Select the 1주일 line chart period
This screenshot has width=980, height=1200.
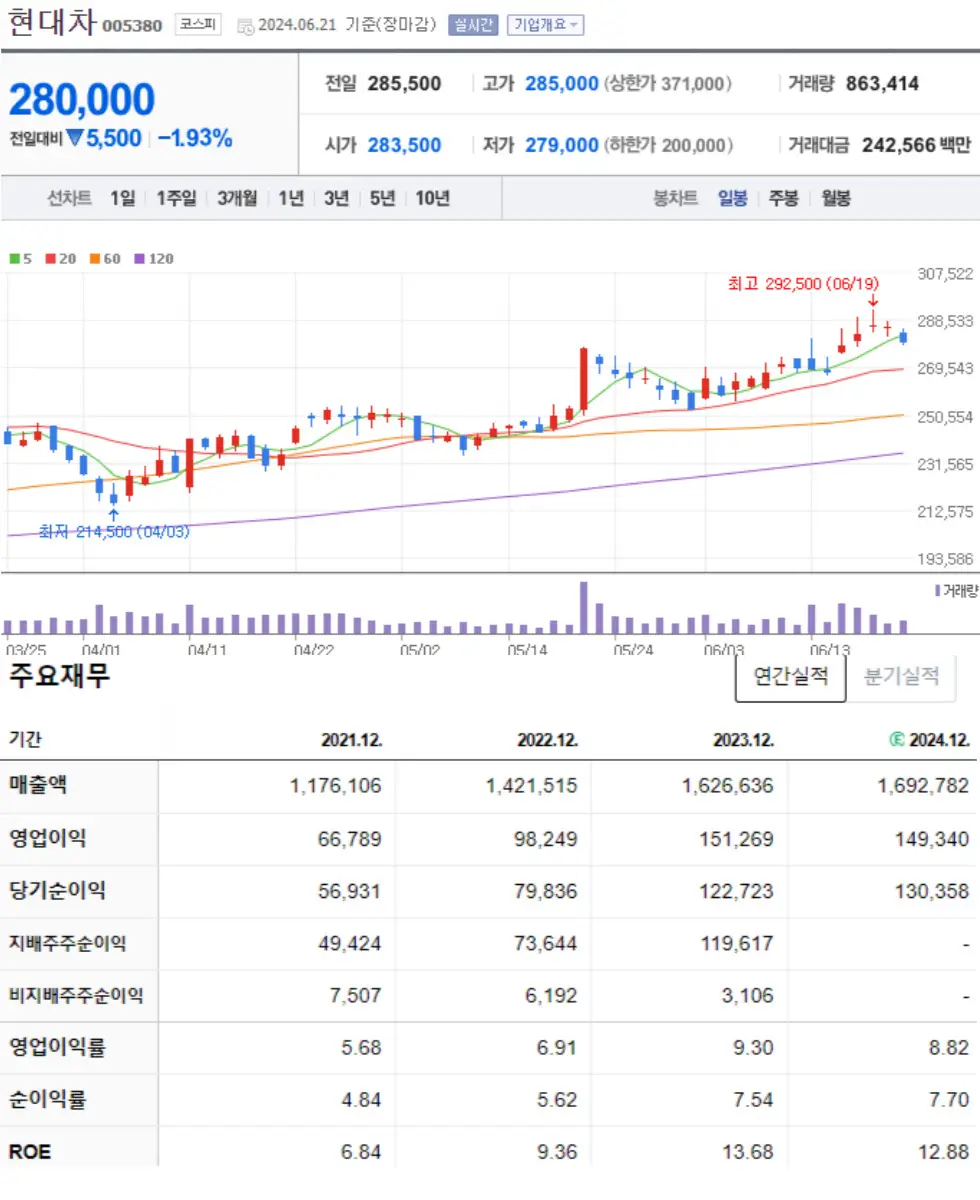(x=177, y=198)
